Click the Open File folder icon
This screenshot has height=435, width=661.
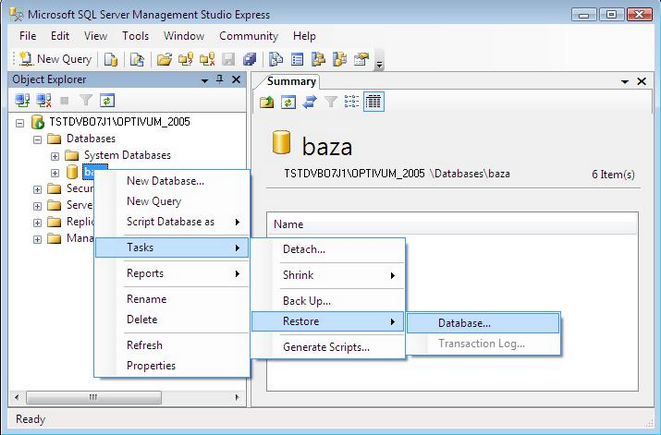coord(164,59)
